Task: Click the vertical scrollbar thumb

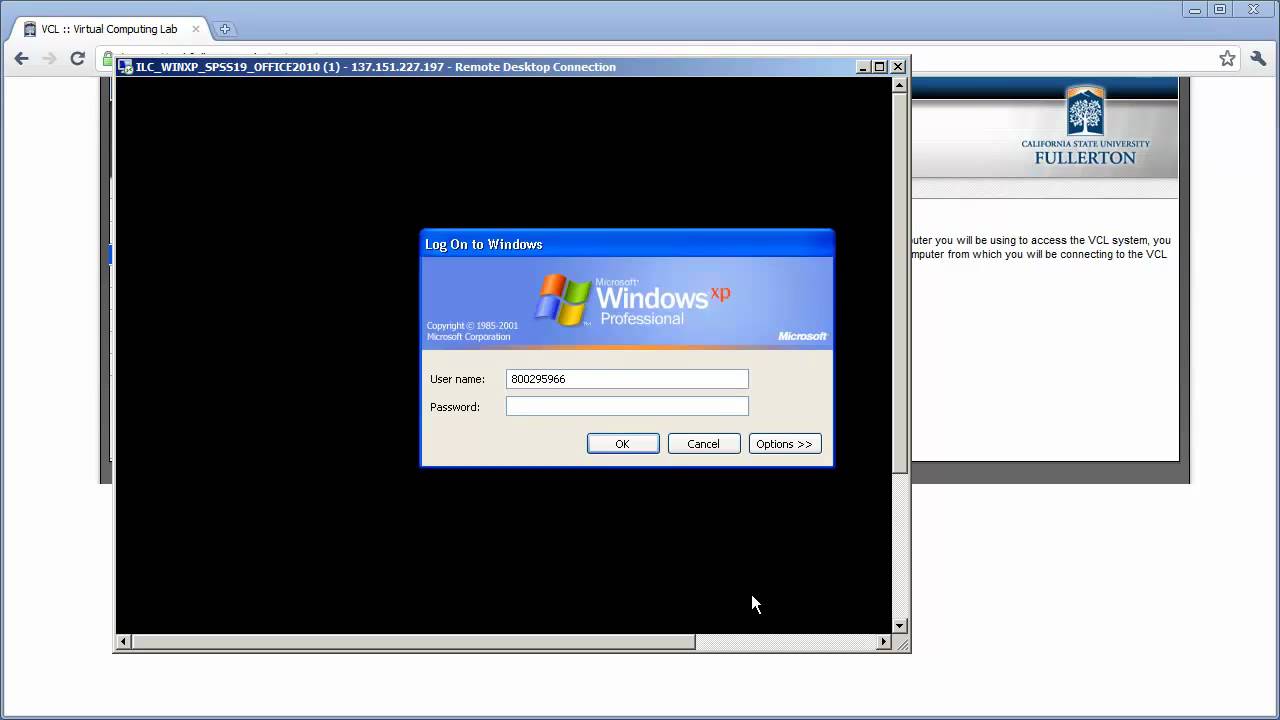Action: pos(900,283)
